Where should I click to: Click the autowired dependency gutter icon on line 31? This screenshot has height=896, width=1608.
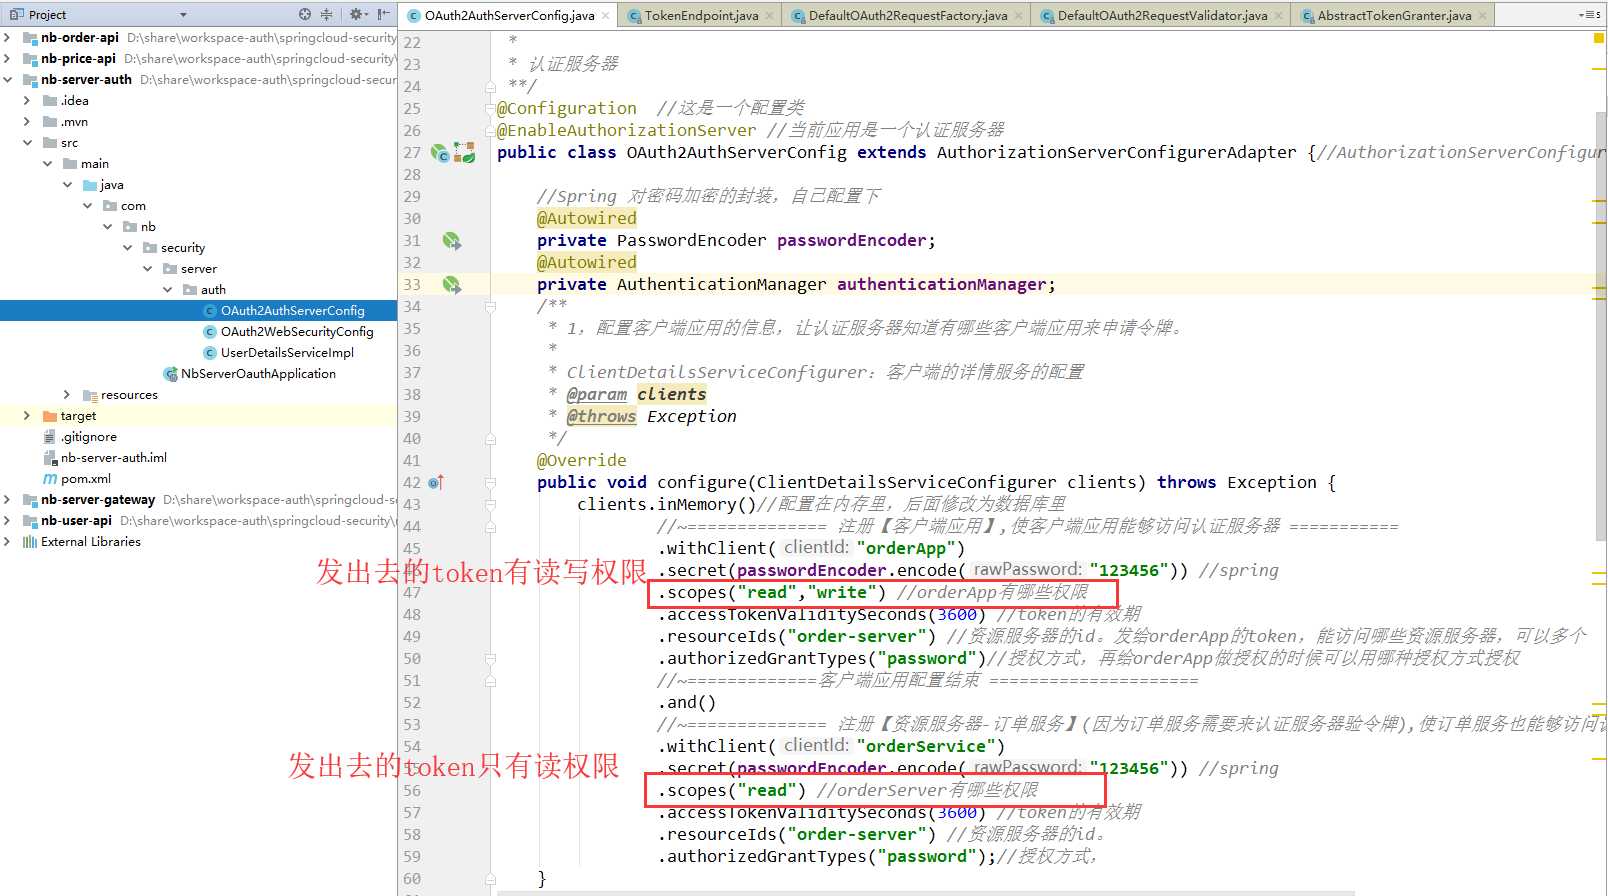pos(452,241)
